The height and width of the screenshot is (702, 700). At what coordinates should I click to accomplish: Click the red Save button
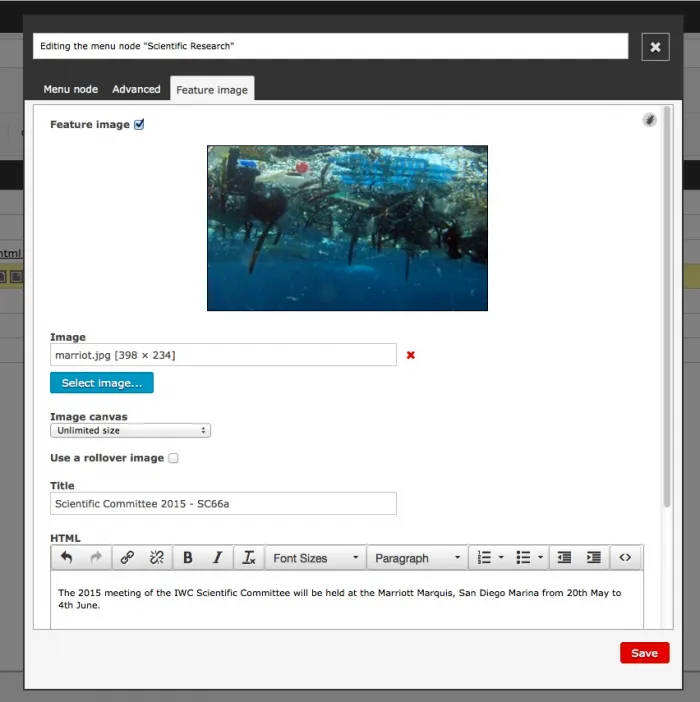(645, 653)
